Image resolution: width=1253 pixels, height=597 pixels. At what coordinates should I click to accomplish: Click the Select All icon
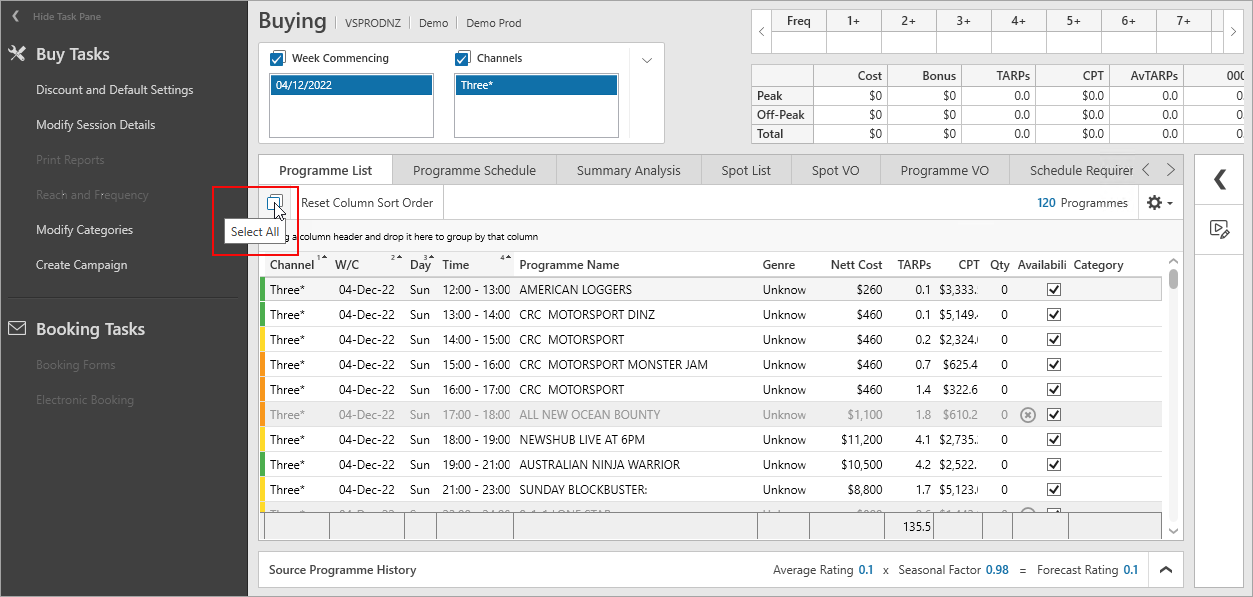pos(275,203)
